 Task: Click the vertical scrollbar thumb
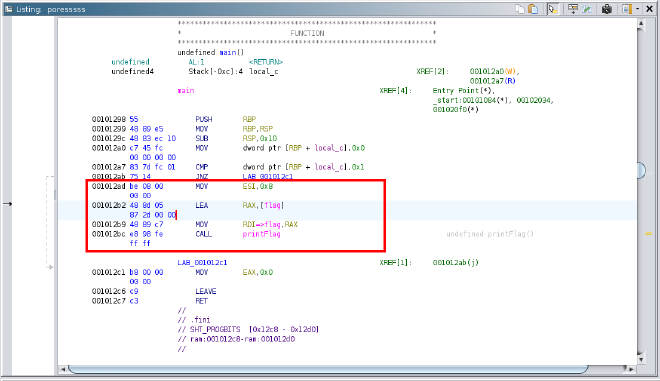(641, 170)
